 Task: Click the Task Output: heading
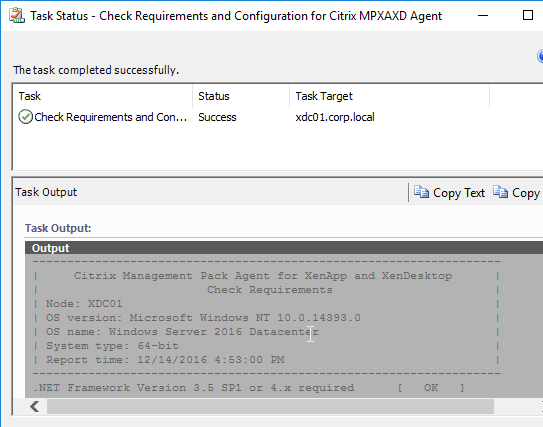click(58, 228)
